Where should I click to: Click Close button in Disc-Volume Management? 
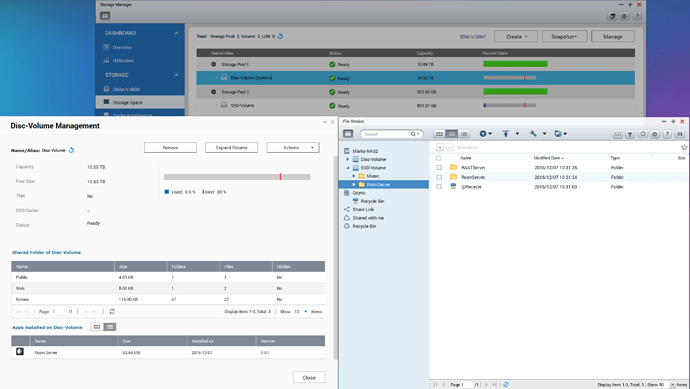[309, 378]
